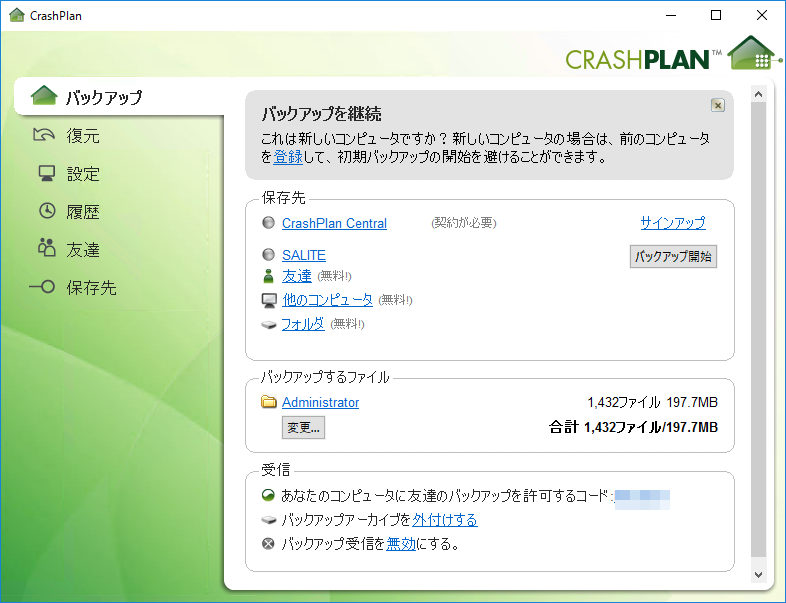
Task: Switch to the 復元 restore tab
Action: pos(83,136)
